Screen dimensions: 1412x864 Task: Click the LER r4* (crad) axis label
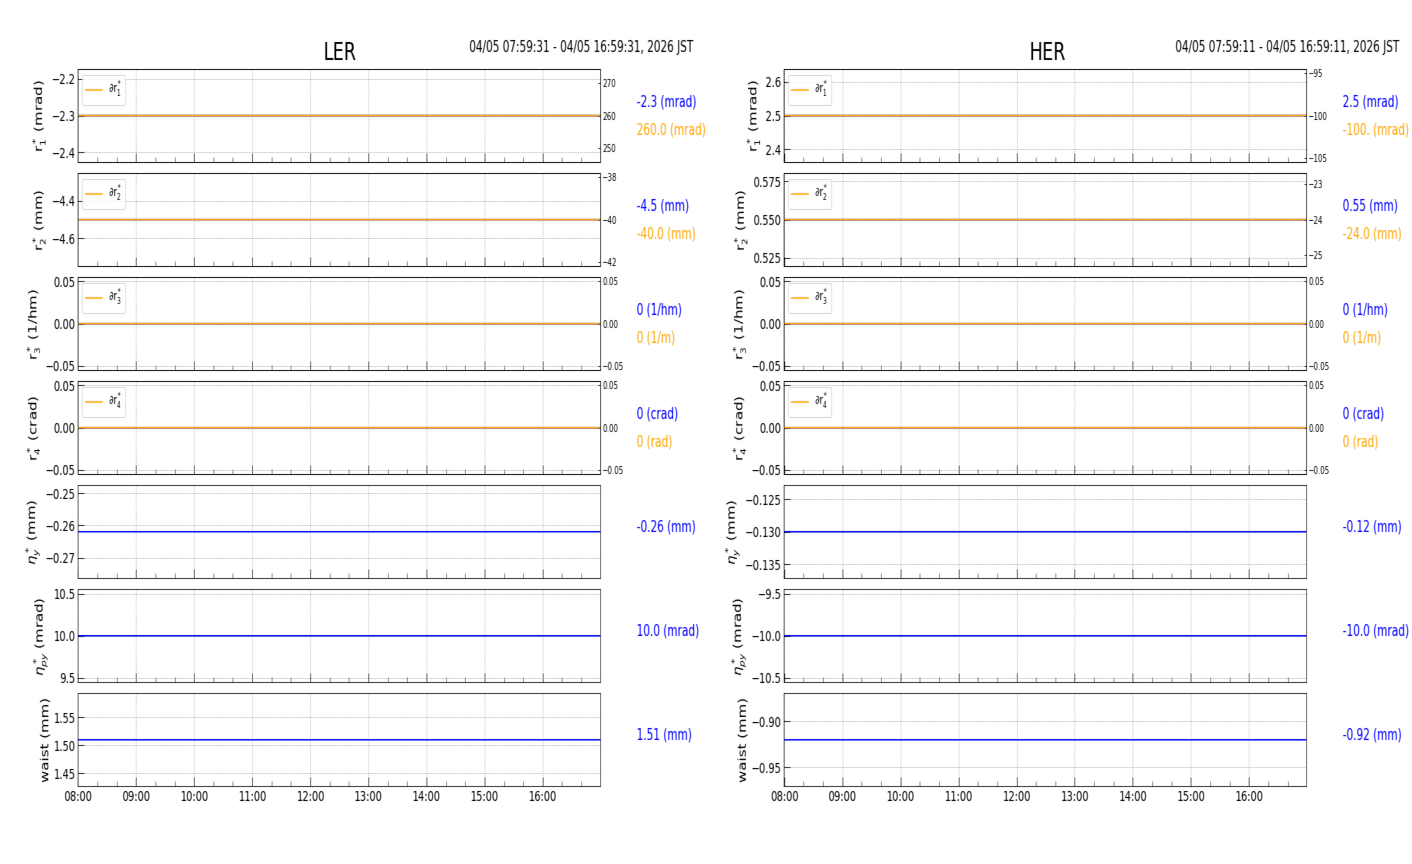(34, 428)
